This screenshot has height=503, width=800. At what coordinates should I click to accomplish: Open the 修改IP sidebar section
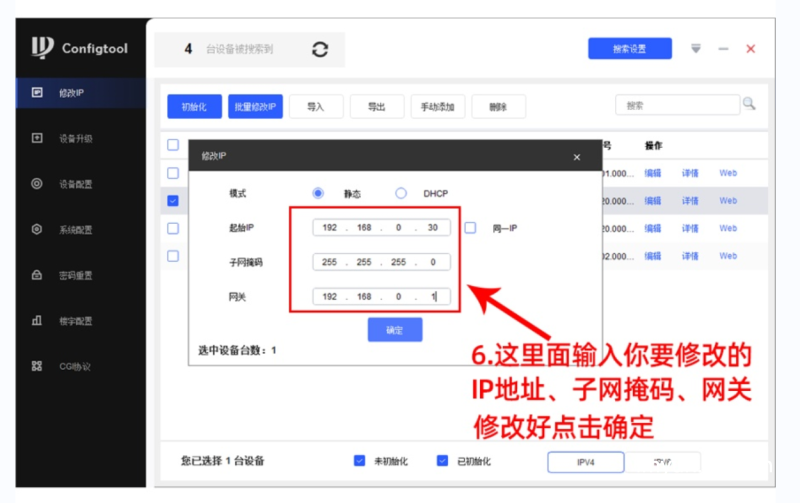click(x=81, y=93)
